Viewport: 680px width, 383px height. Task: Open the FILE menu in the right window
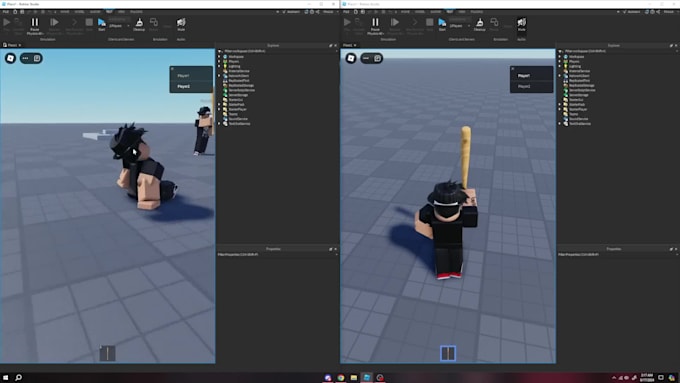(x=346, y=12)
